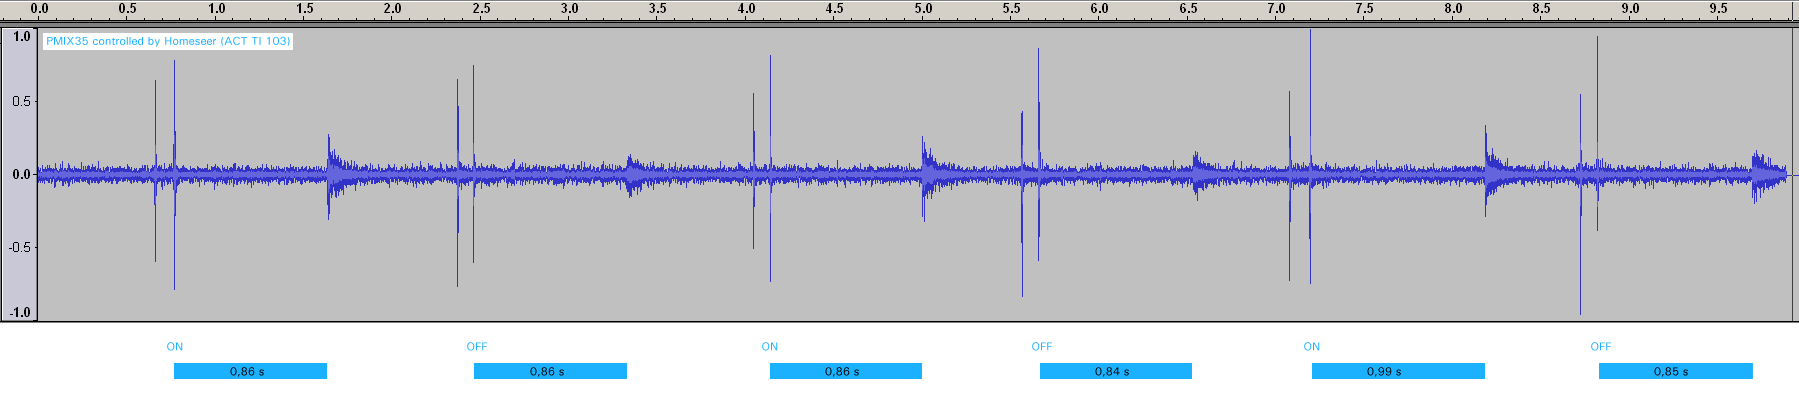This screenshot has width=1799, height=394.
Task: Jump to 7.5 on the timeline ruler
Action: (1365, 8)
